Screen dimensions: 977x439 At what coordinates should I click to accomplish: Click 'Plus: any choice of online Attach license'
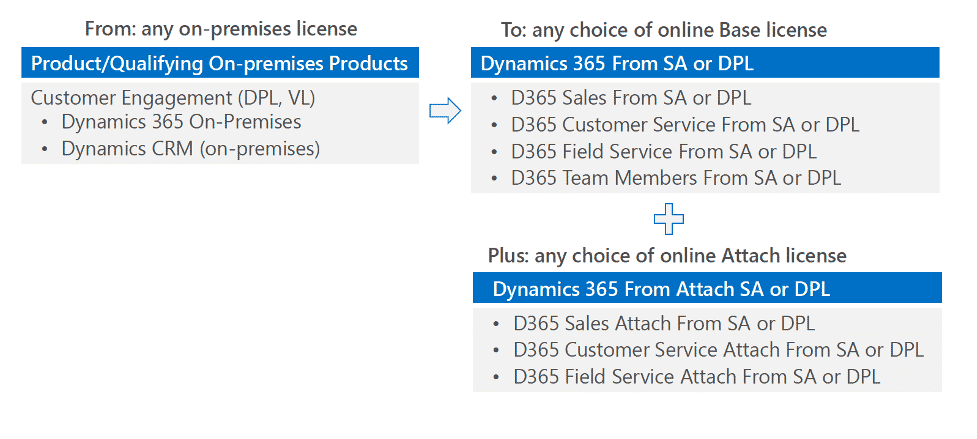coord(667,255)
